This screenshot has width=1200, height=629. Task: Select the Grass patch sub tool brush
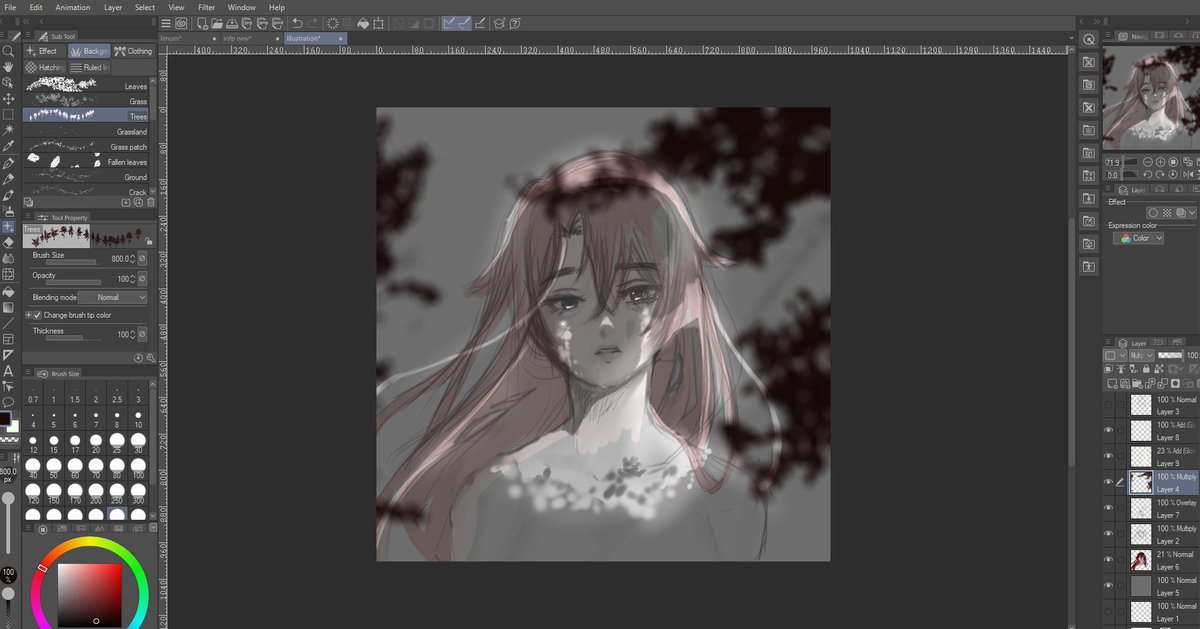pyautogui.click(x=86, y=146)
